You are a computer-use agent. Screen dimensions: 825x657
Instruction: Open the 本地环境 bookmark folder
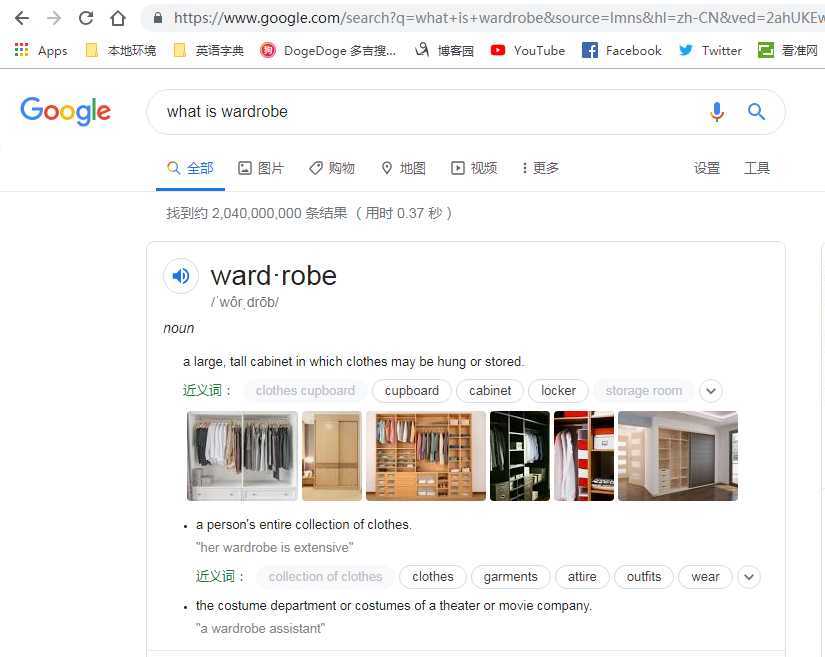point(120,50)
